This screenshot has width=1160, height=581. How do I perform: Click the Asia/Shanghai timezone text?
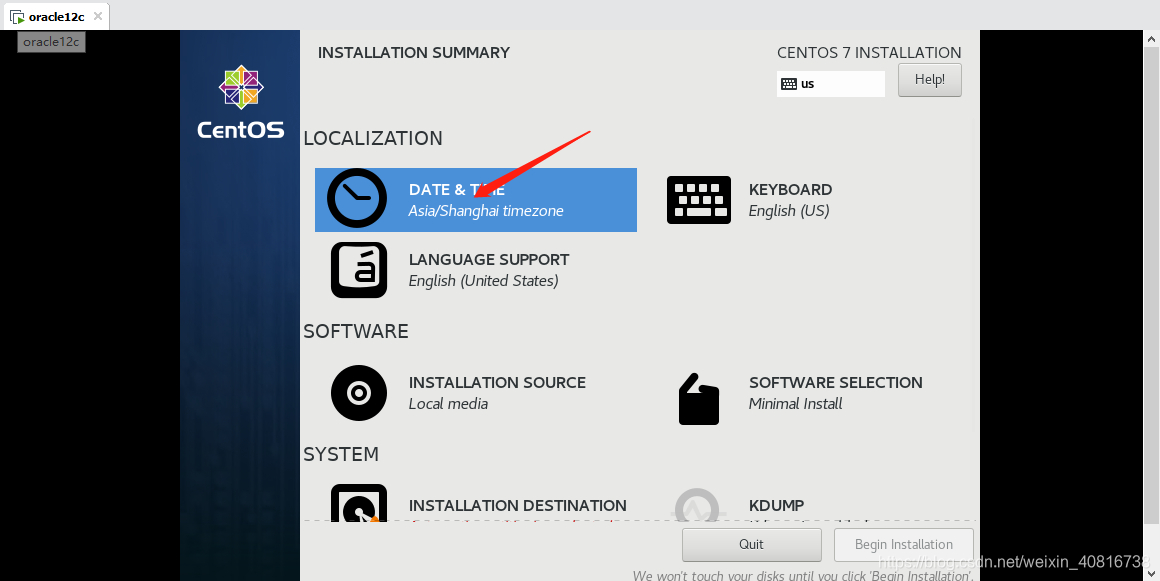coord(486,211)
